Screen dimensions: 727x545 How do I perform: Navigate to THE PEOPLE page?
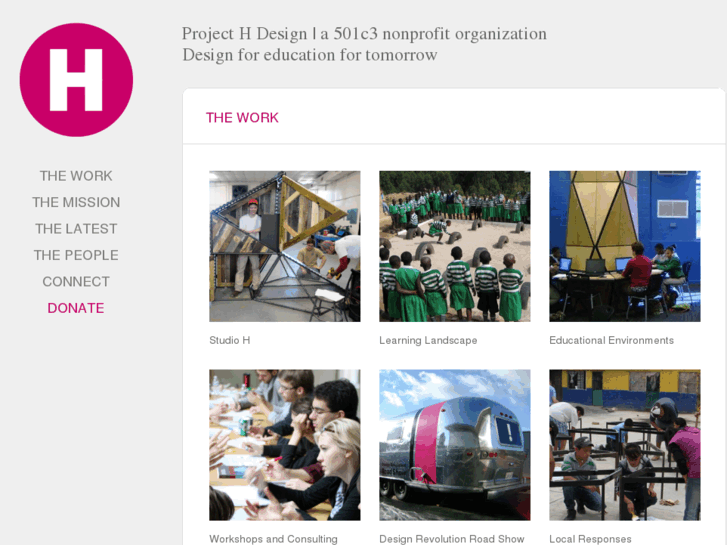(x=76, y=255)
